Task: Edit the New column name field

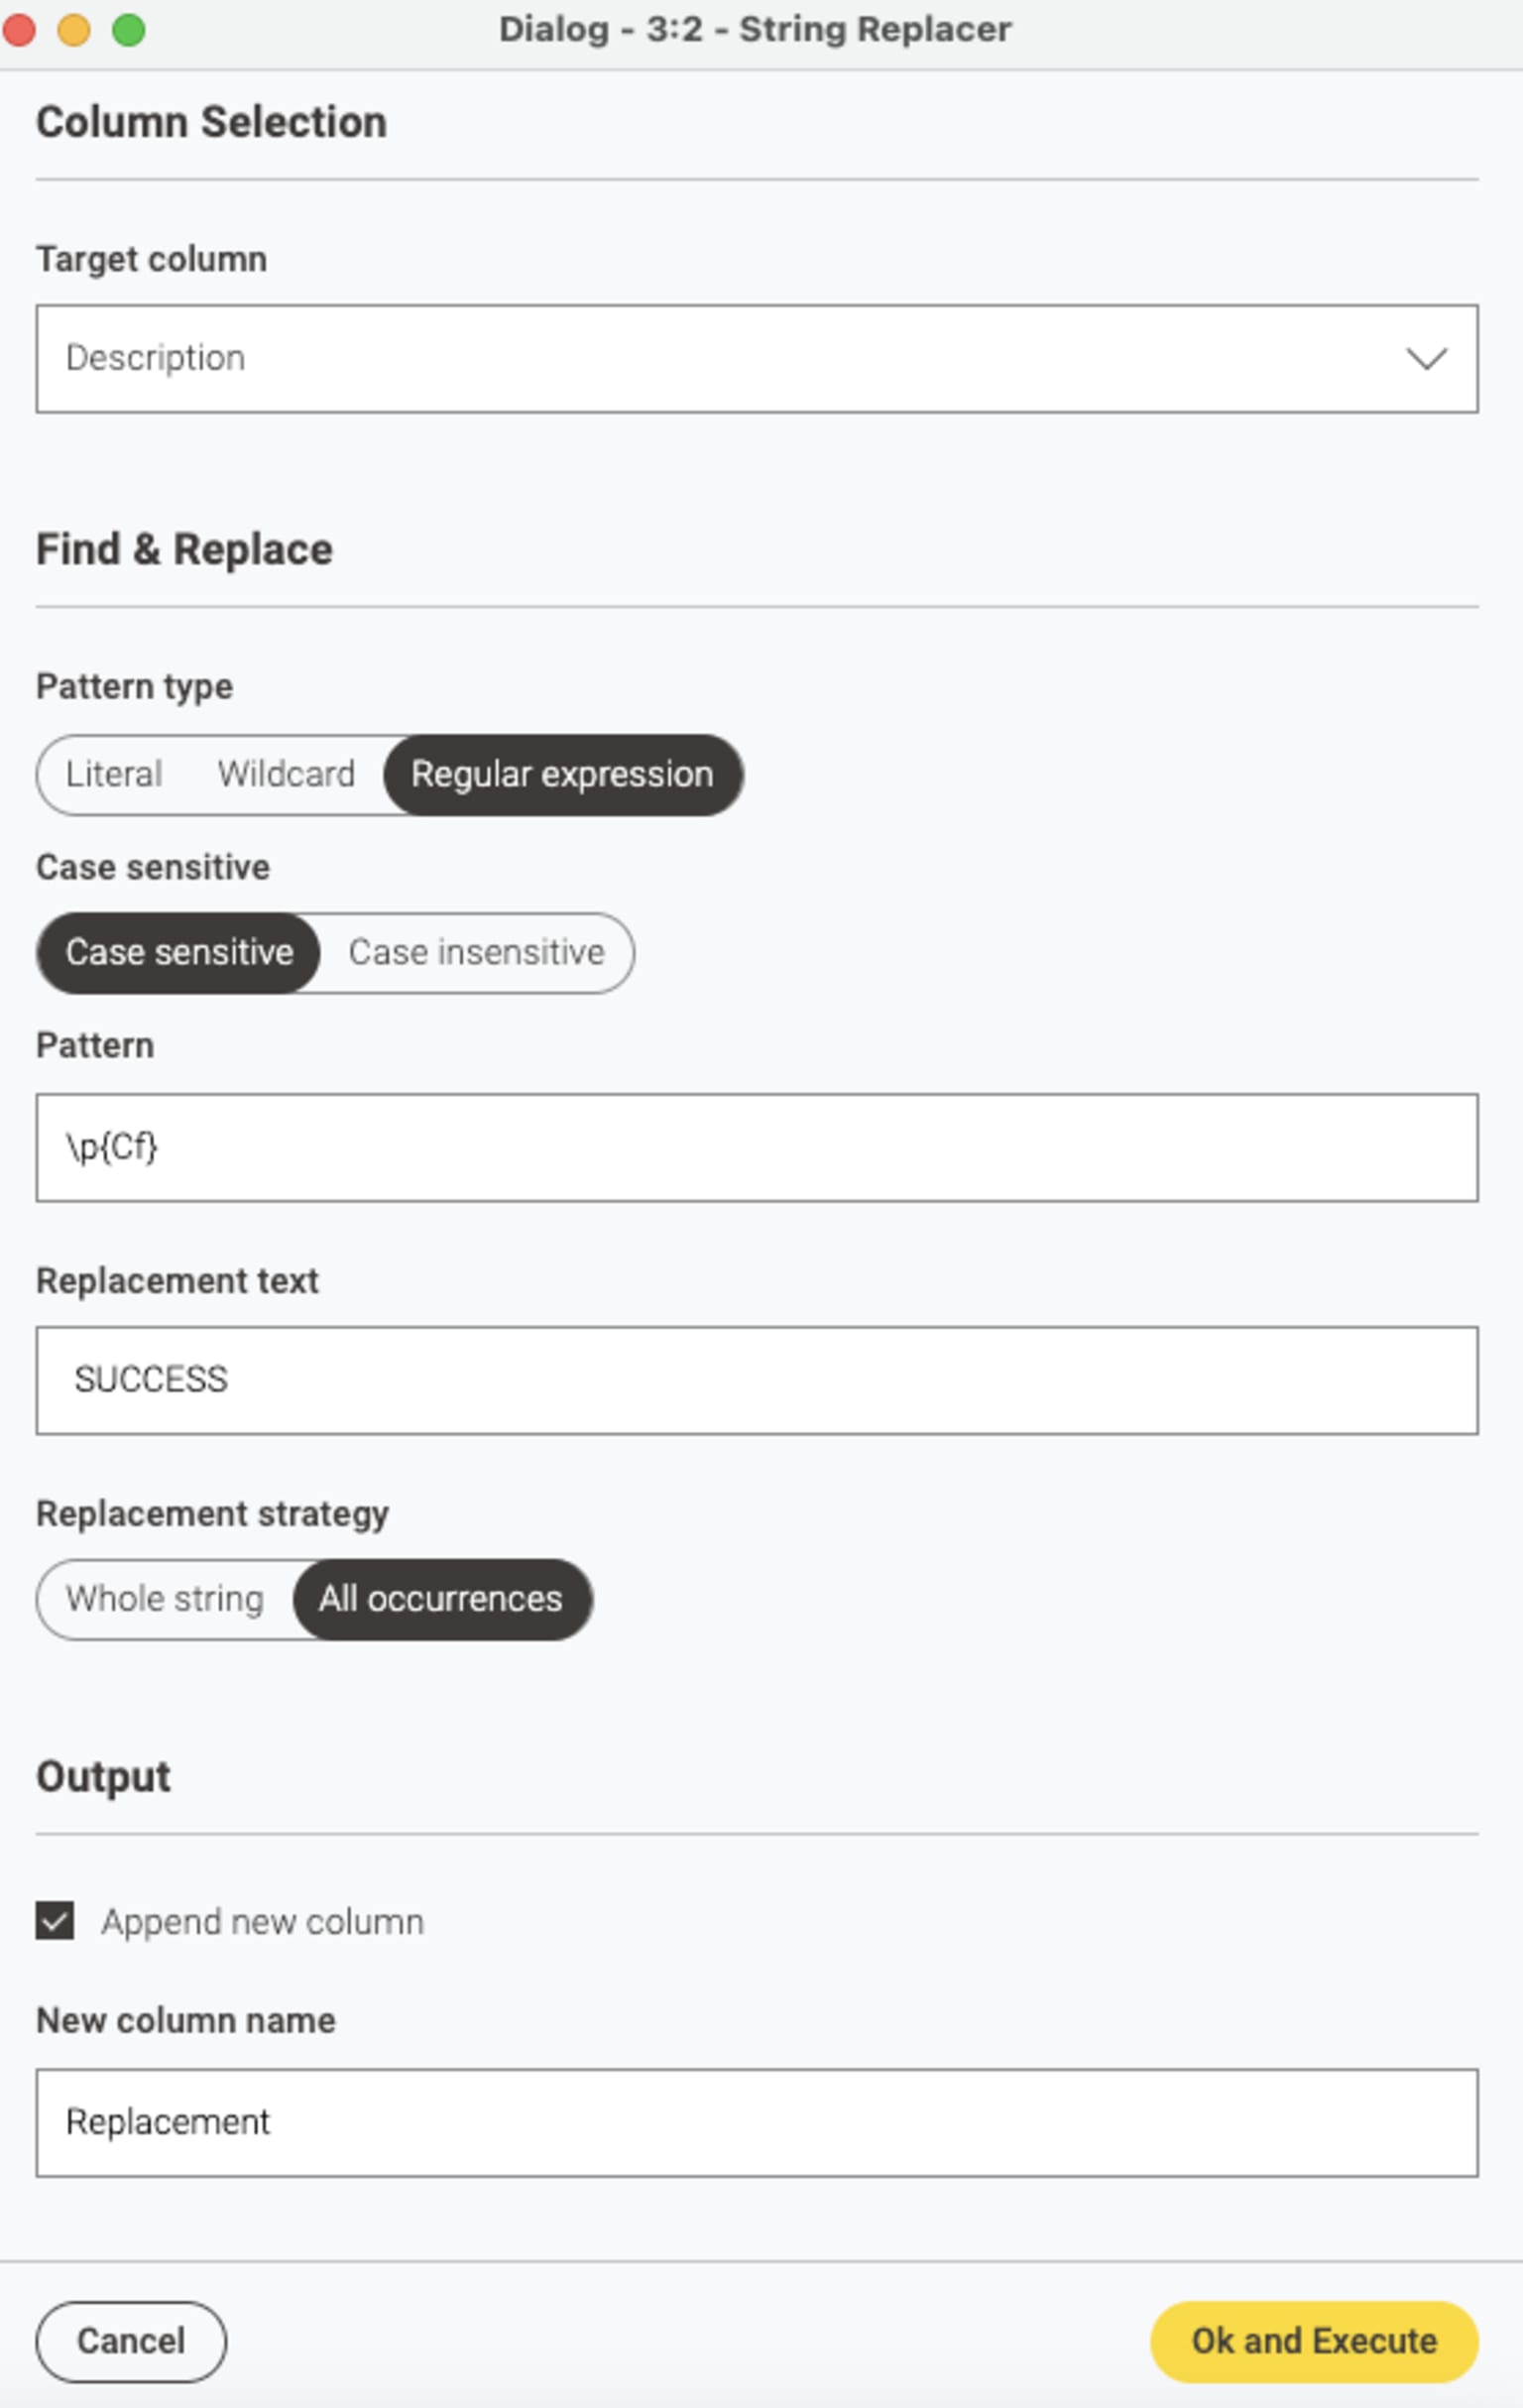Action: [757, 2122]
